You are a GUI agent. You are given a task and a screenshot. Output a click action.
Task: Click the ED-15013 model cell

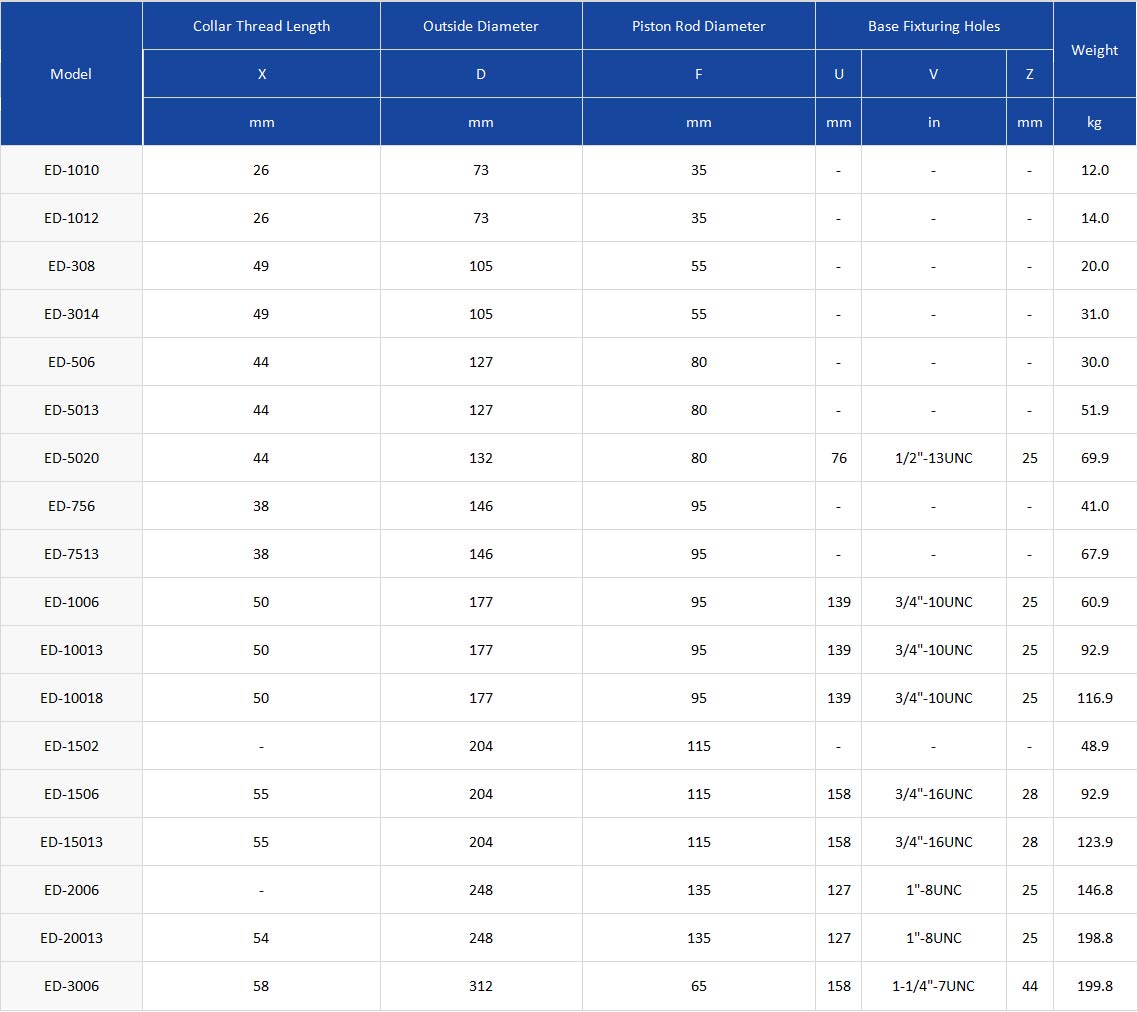tap(71, 841)
